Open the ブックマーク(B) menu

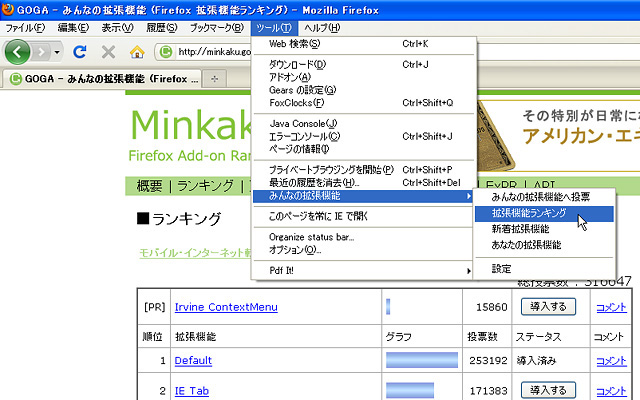point(217,28)
